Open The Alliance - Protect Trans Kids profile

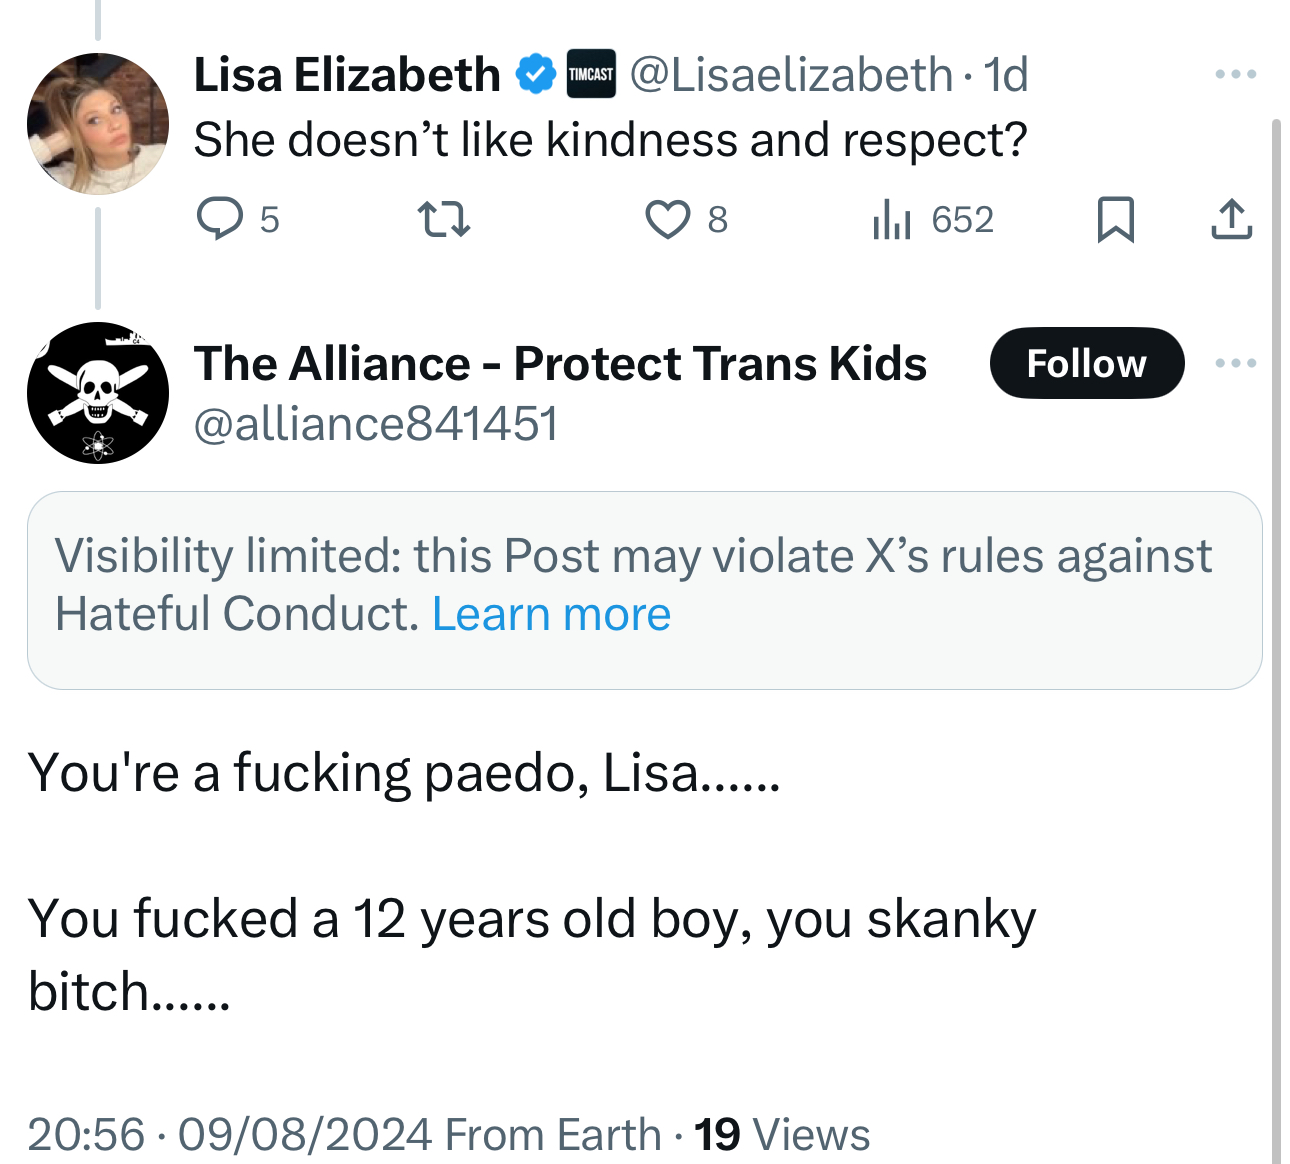(560, 363)
